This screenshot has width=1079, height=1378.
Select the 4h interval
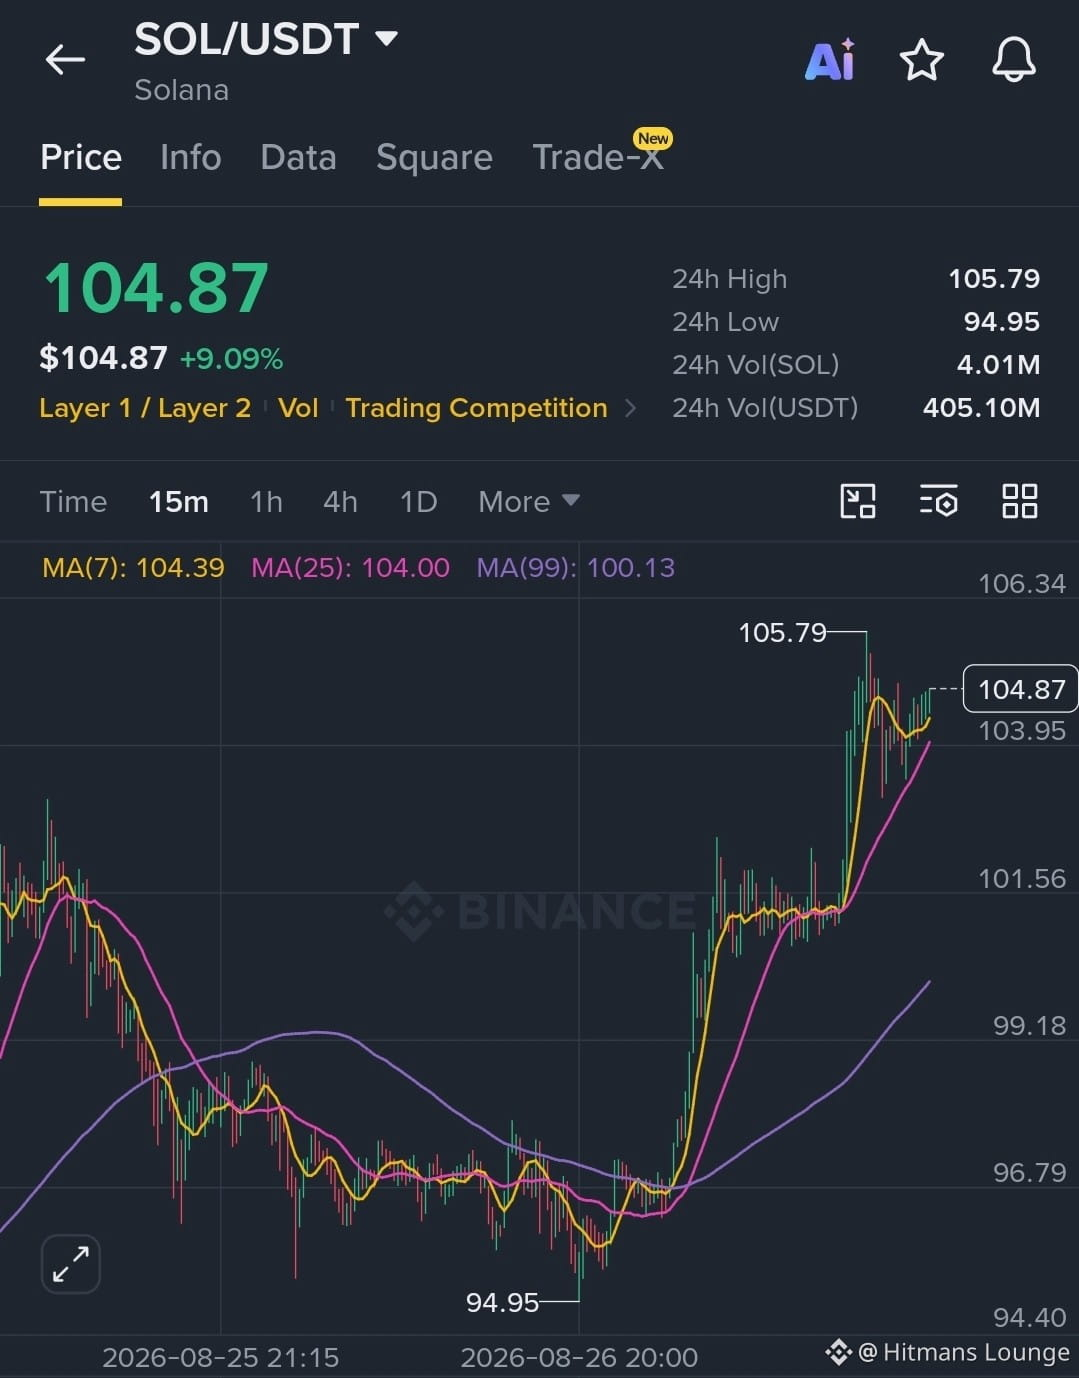click(x=340, y=501)
